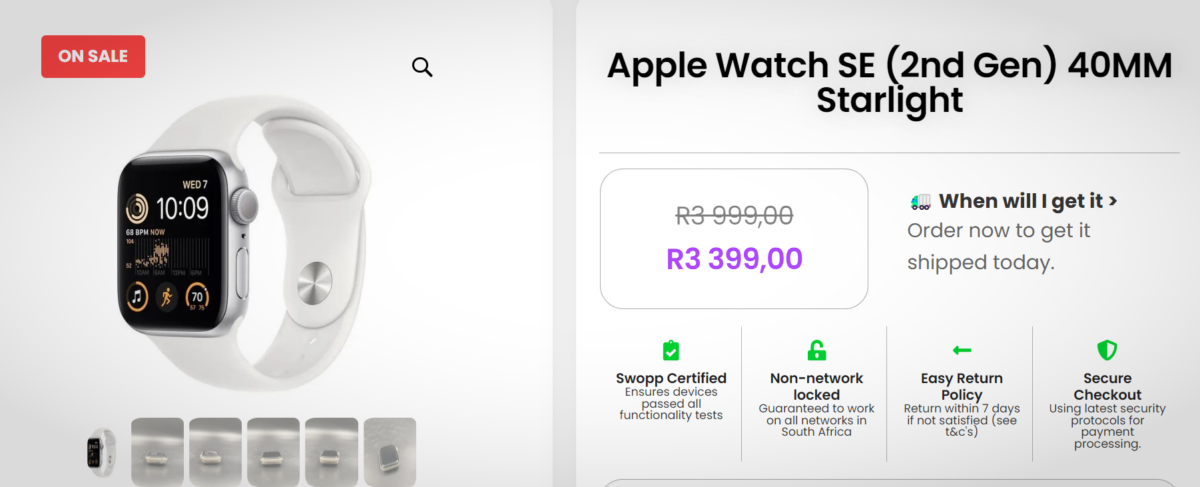Image resolution: width=1200 pixels, height=487 pixels.
Task: Select the second gallery thumbnail
Action: point(158,452)
